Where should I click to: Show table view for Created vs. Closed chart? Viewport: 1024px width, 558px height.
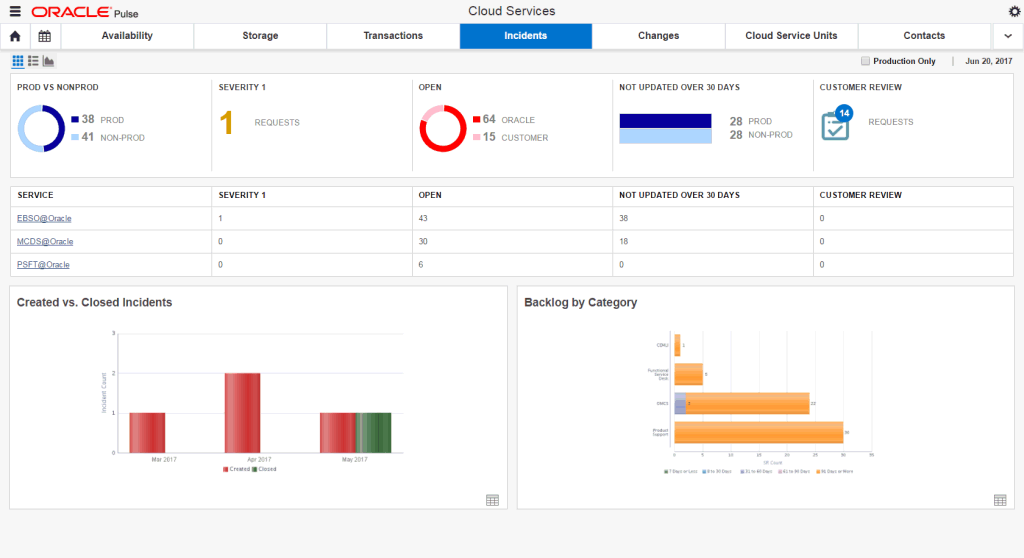point(492,500)
